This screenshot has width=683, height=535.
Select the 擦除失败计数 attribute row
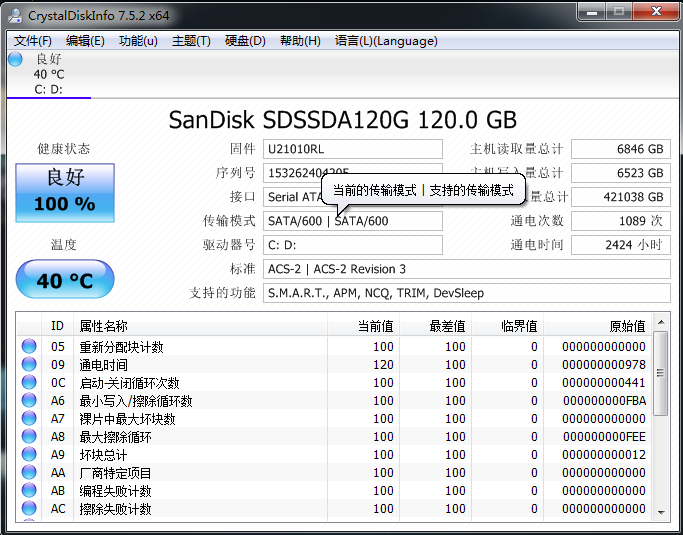pyautogui.click(x=335, y=508)
